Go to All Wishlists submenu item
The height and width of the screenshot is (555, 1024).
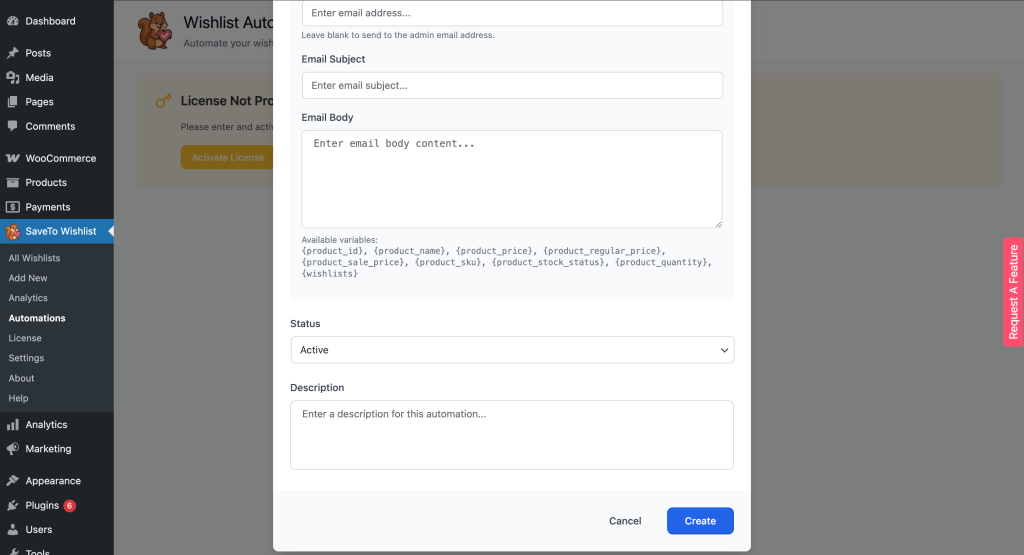click(x=34, y=258)
